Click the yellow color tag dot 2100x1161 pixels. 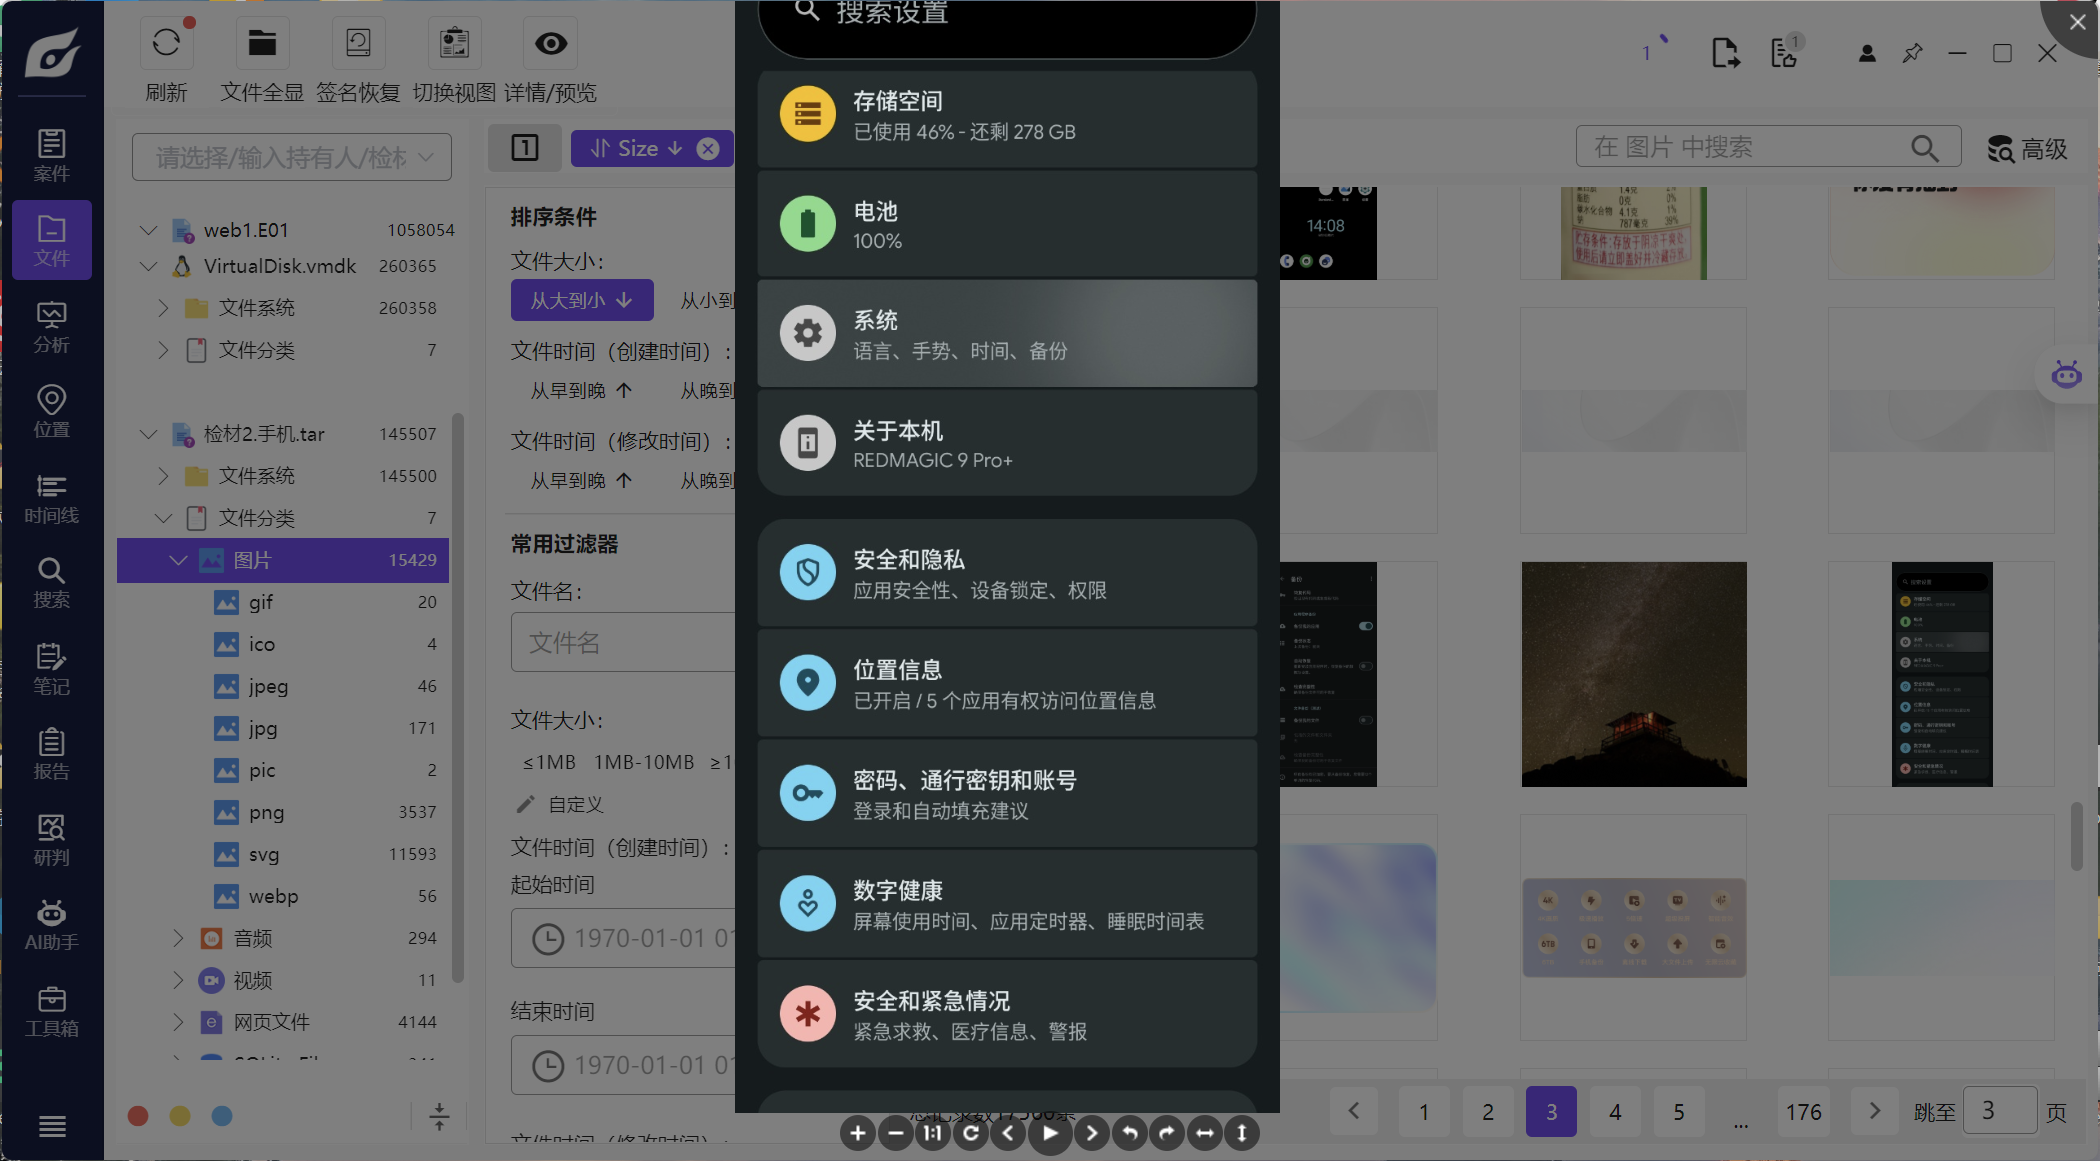(180, 1116)
